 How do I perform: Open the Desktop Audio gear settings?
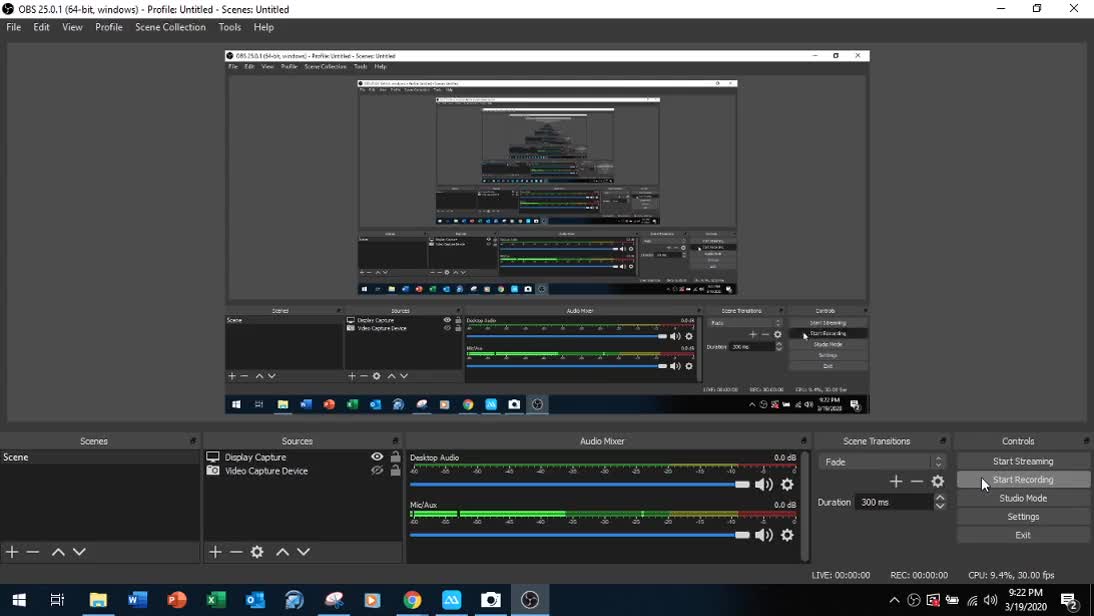click(787, 484)
